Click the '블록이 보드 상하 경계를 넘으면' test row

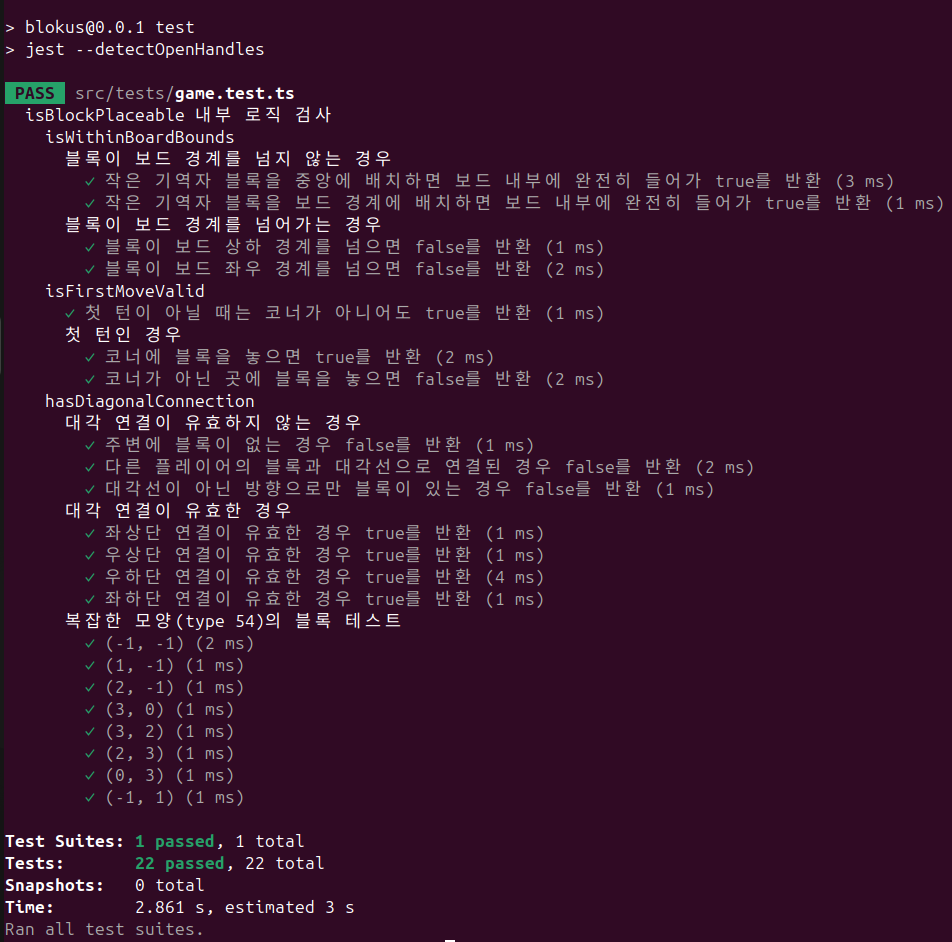(345, 247)
